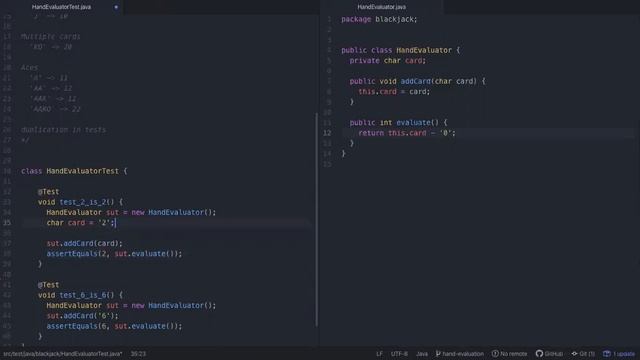Image resolution: width=640 pixels, height=360 pixels.
Task: Click 'public class HandEvaluator {' declaration
Action: coord(400,50)
